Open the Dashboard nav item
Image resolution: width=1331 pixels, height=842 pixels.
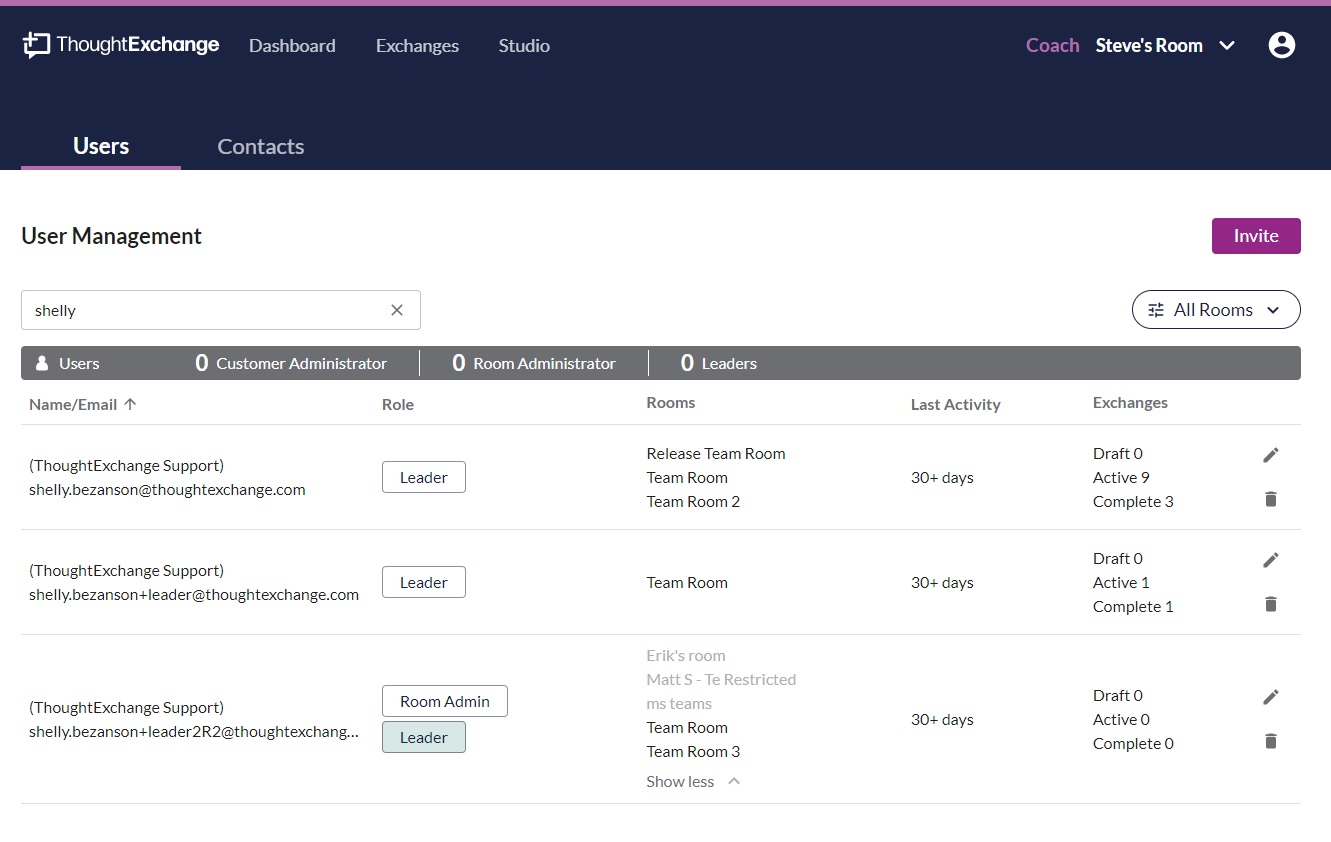[x=292, y=45]
